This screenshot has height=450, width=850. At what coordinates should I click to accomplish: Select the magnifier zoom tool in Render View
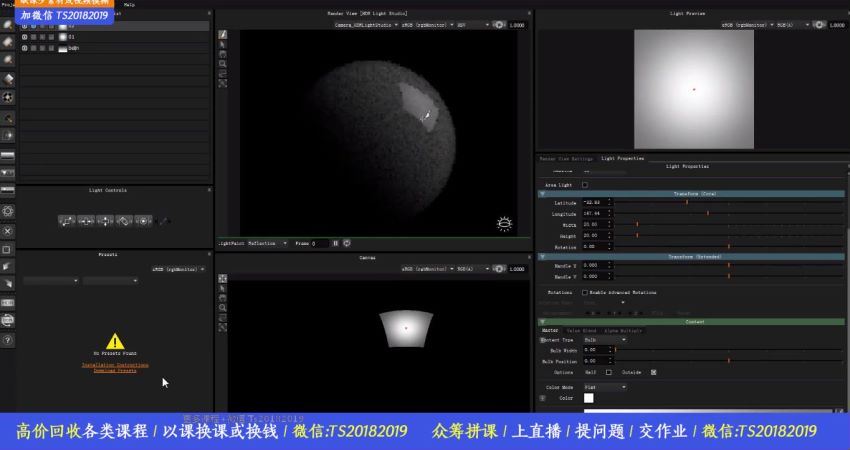pyautogui.click(x=223, y=64)
